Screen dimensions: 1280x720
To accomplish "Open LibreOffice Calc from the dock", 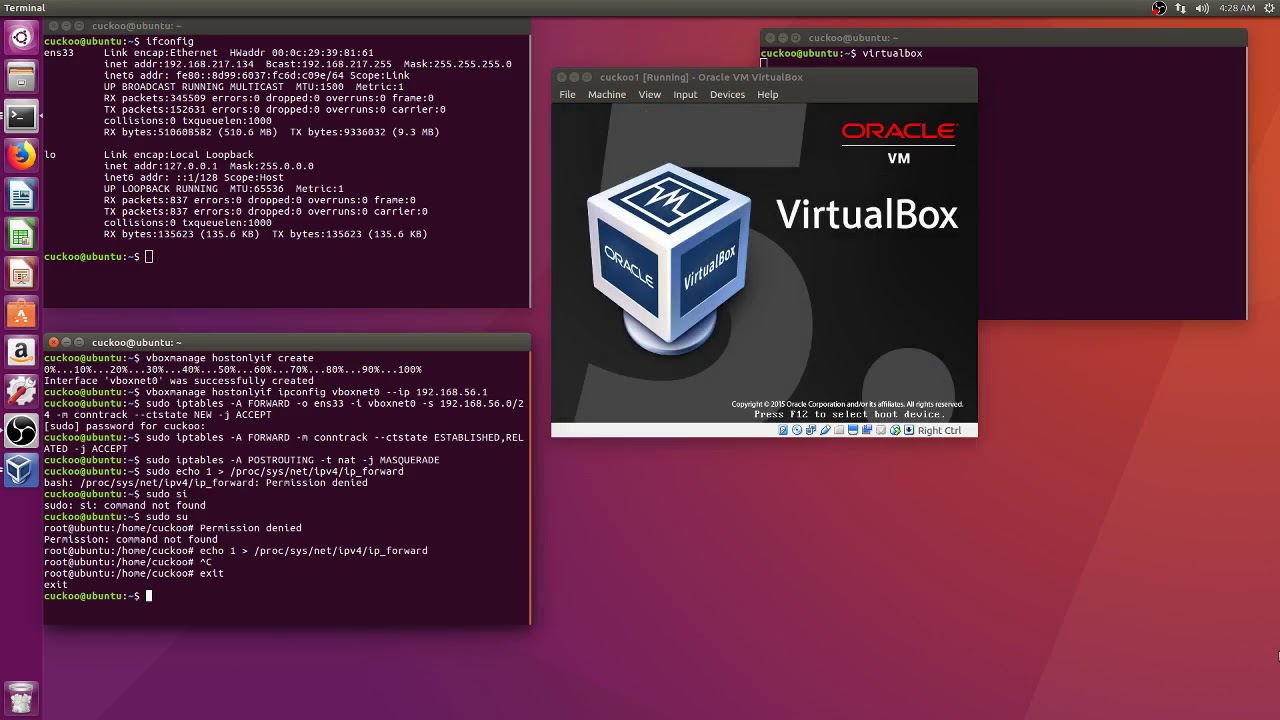I will click(x=21, y=234).
